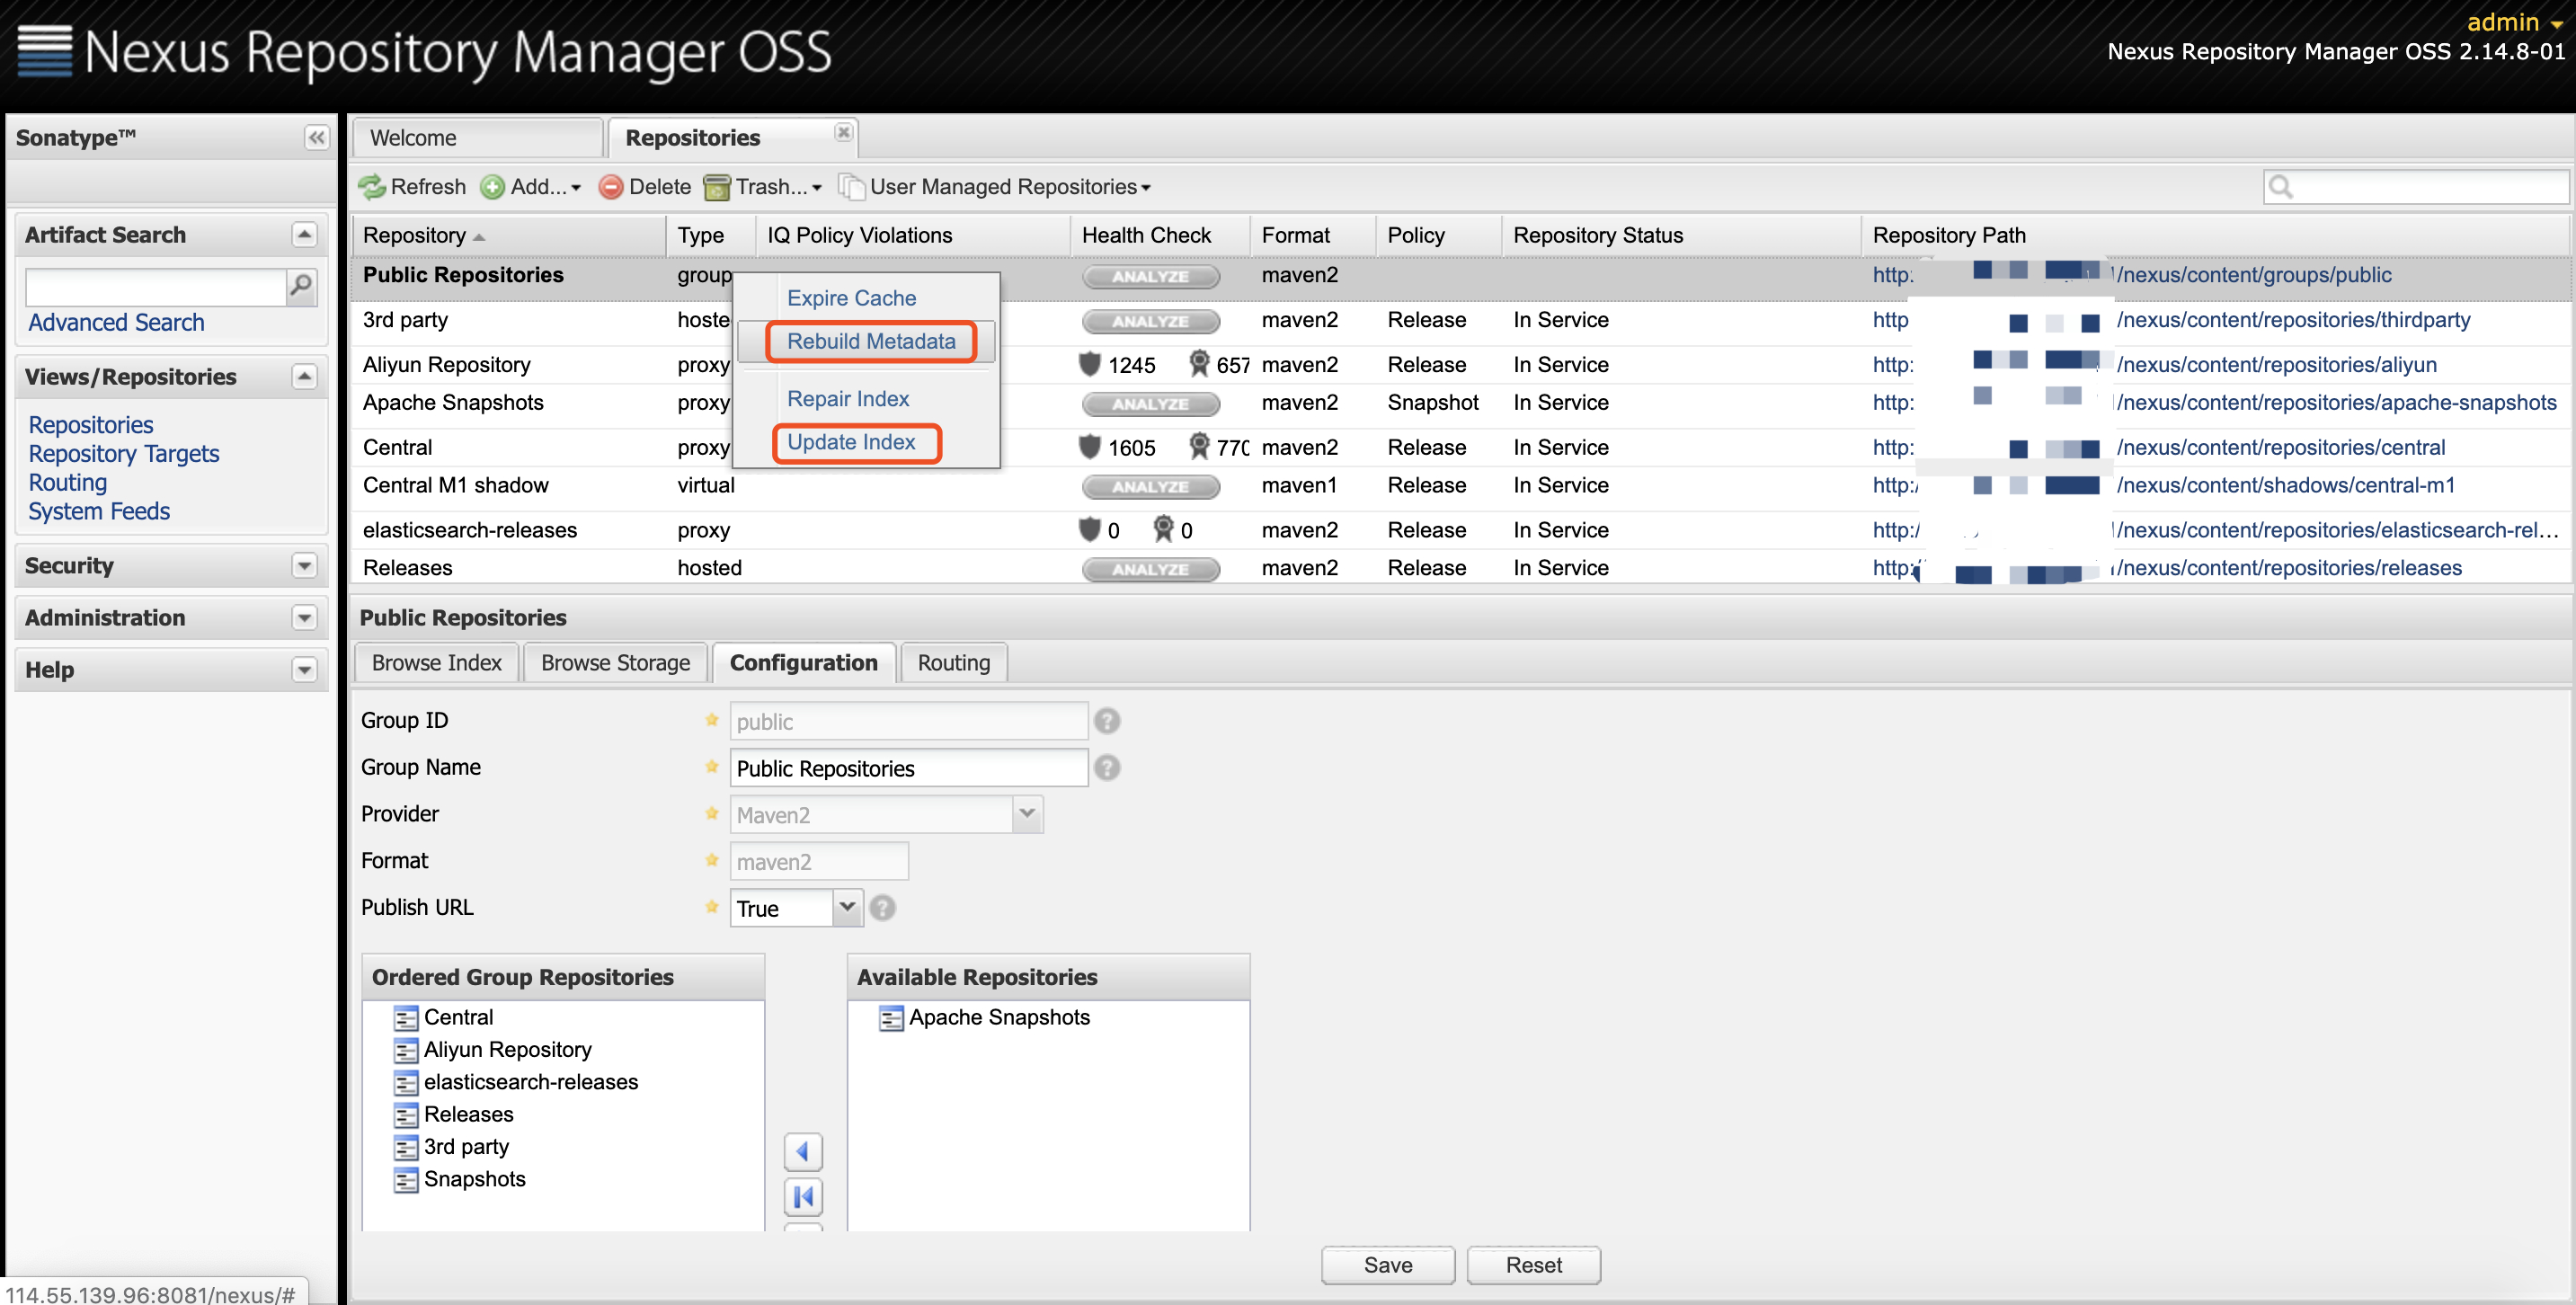The height and width of the screenshot is (1305, 2576).
Task: Select Expire Cache from context menu
Action: click(851, 298)
